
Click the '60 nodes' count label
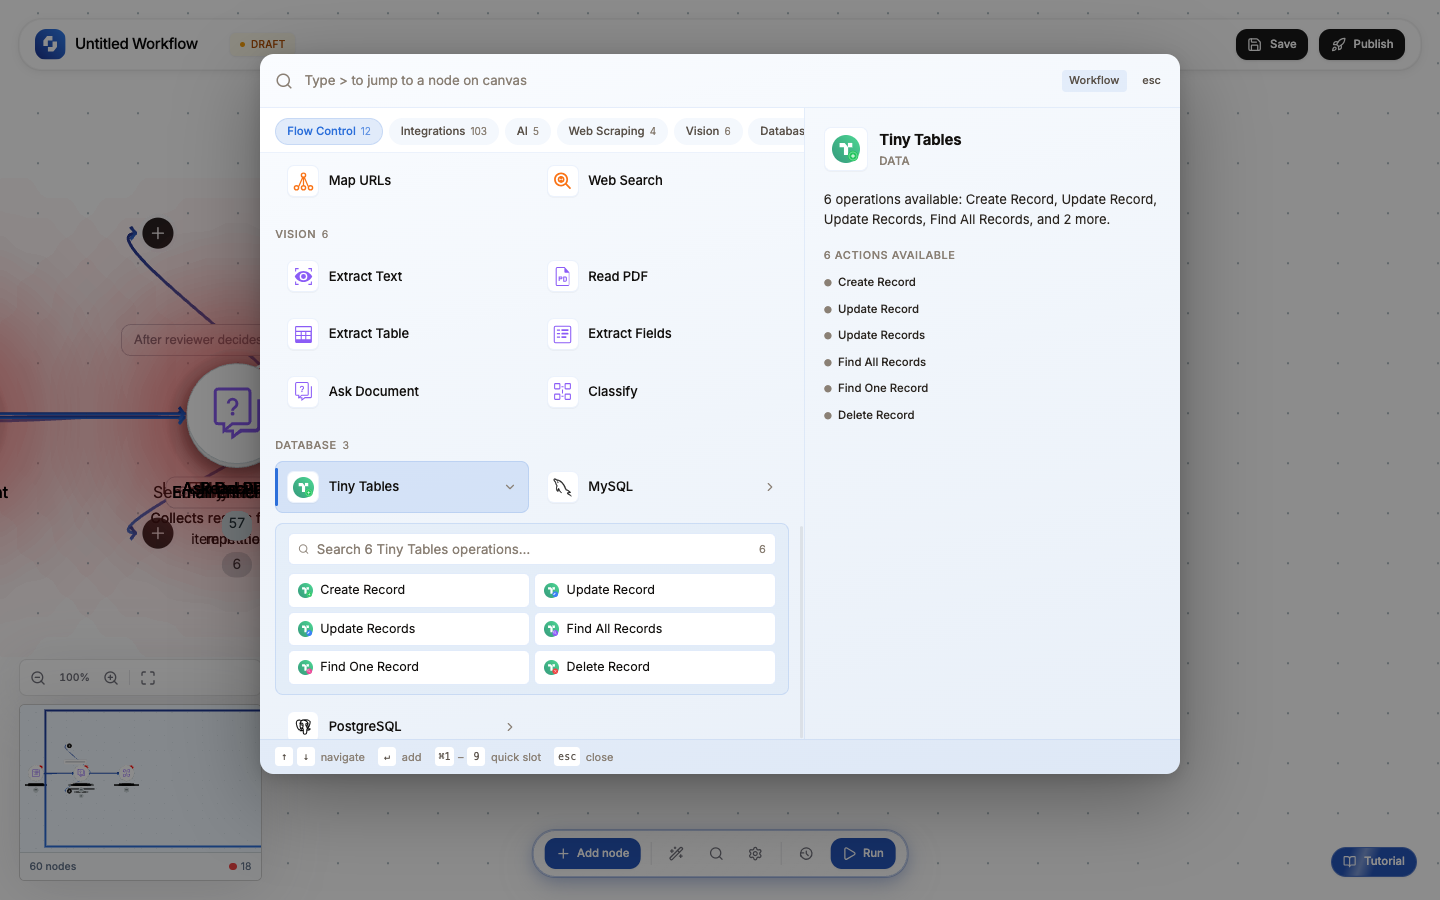click(53, 867)
